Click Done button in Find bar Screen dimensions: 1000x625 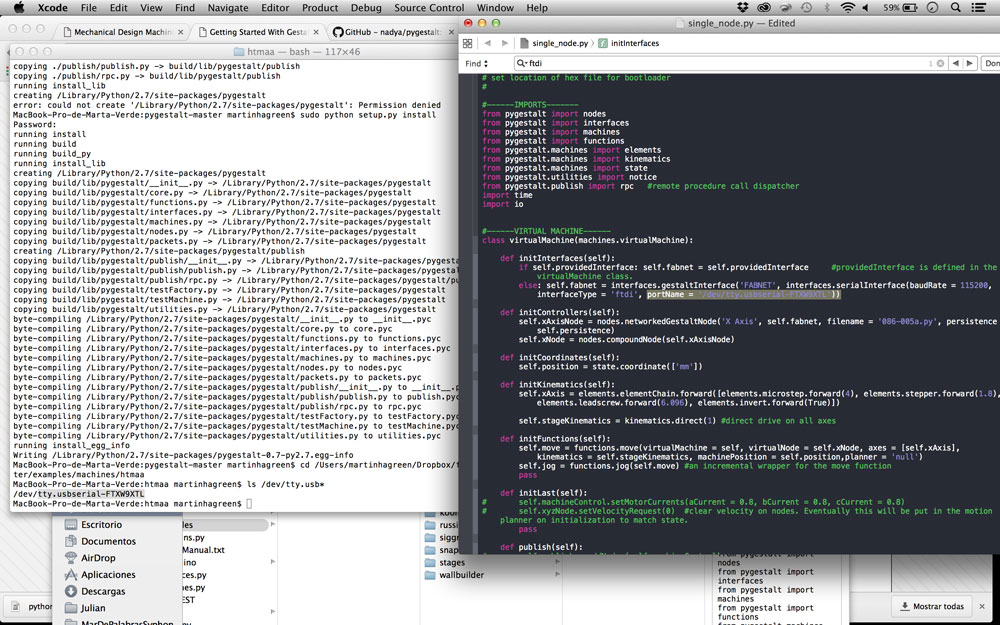pos(991,63)
